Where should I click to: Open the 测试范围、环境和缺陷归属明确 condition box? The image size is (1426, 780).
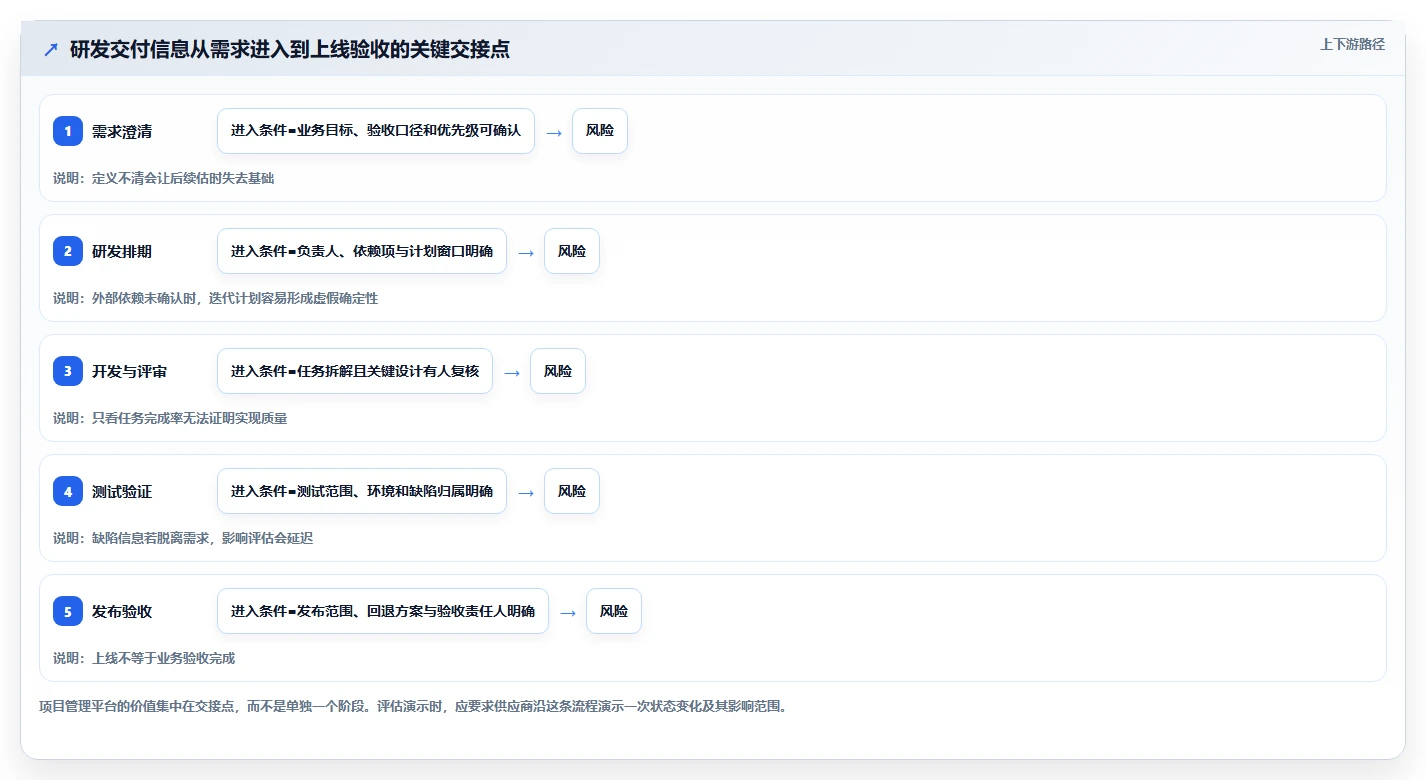pyautogui.click(x=362, y=491)
